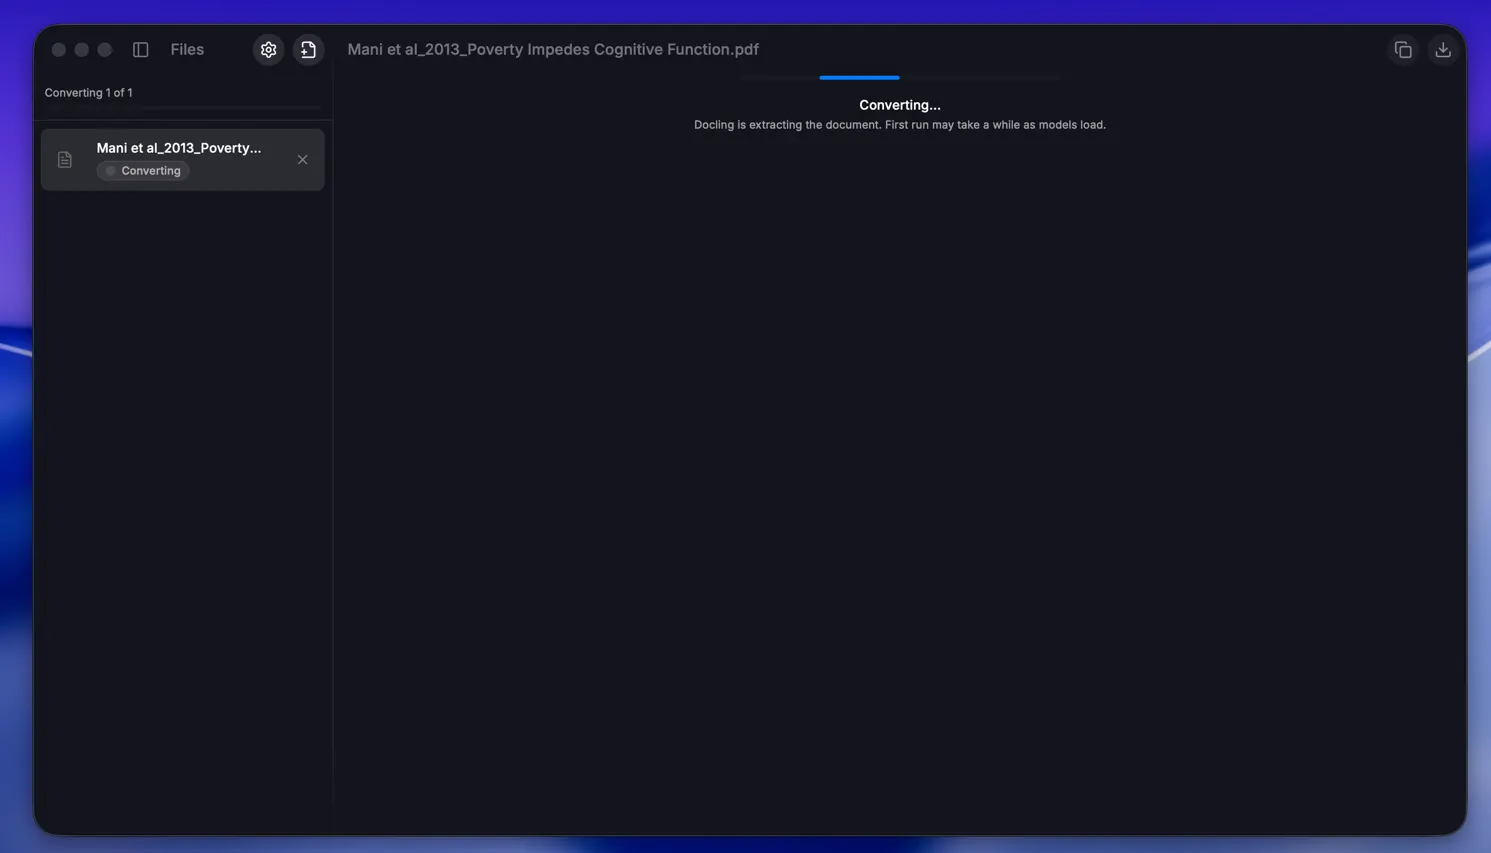1491x853 pixels.
Task: Download the converted document
Action: [1443, 50]
